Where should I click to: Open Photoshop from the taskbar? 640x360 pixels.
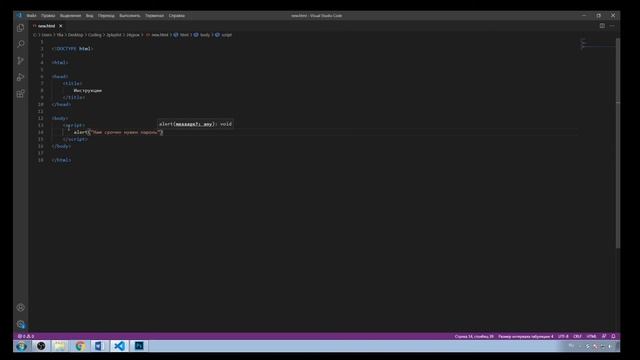pyautogui.click(x=139, y=346)
